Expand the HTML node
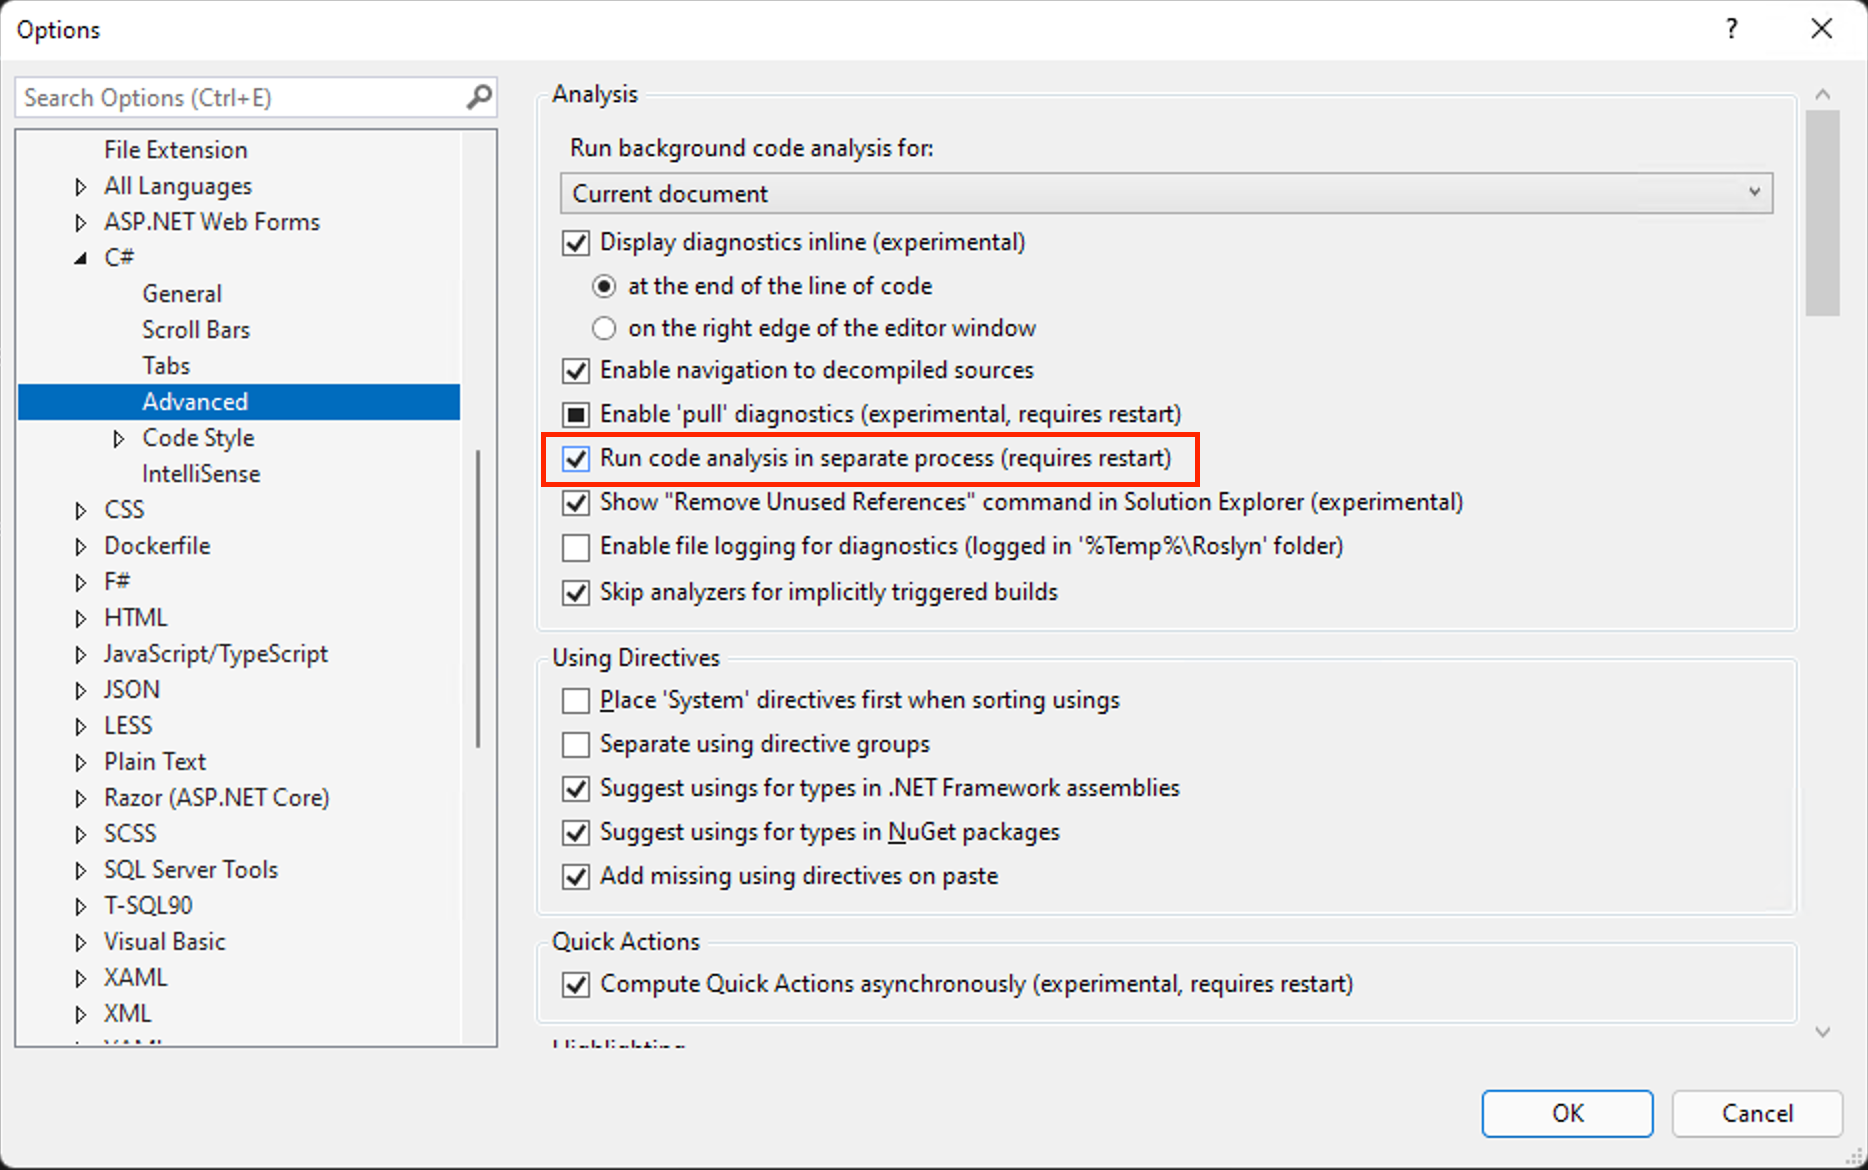 pos(81,619)
